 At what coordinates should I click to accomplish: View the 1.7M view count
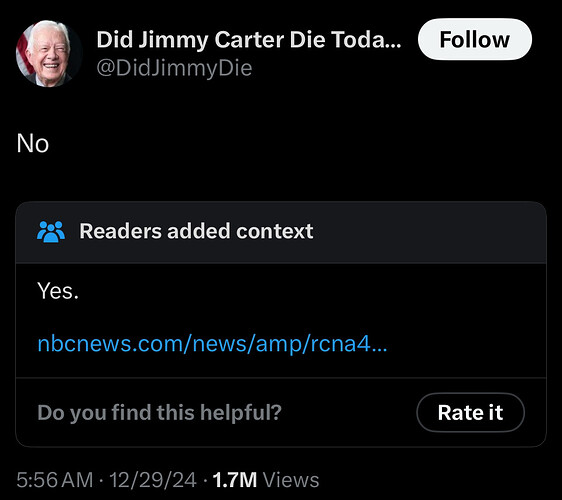(x=235, y=480)
